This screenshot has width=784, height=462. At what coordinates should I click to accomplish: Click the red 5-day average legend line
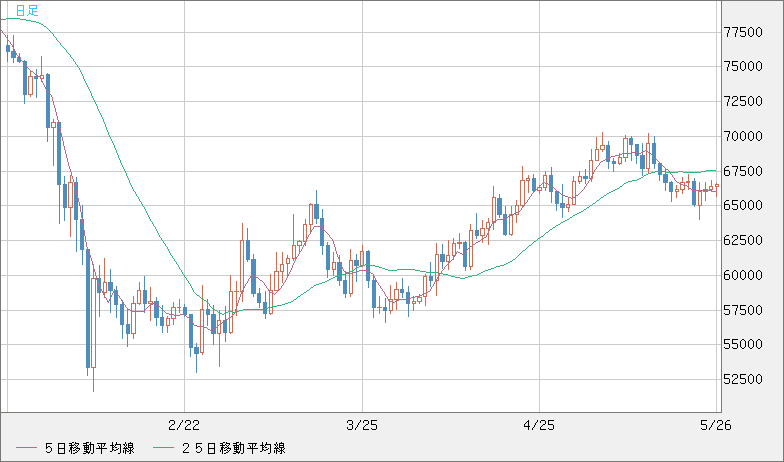coord(26,448)
